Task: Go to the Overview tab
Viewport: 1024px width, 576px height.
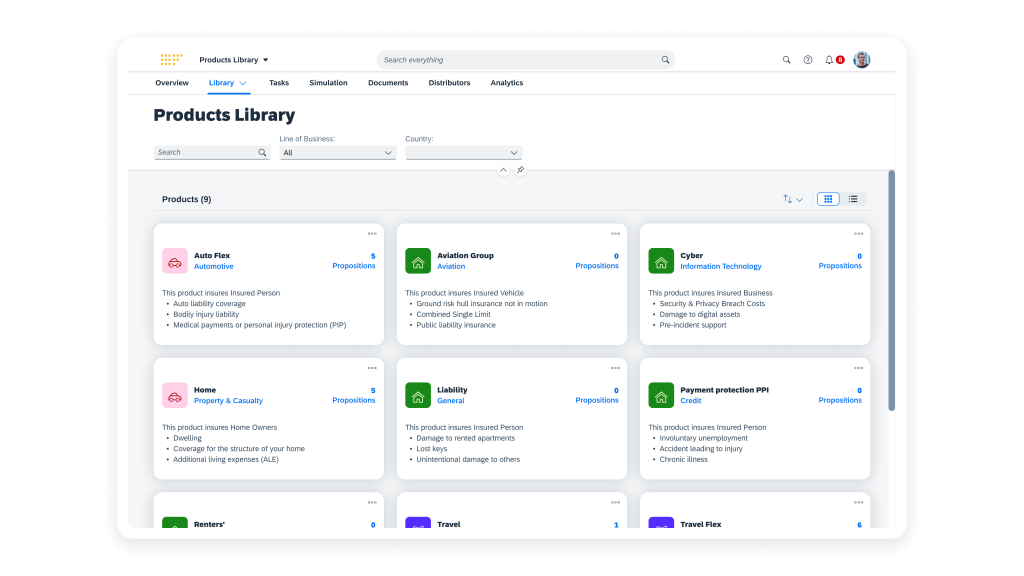Action: click(172, 83)
